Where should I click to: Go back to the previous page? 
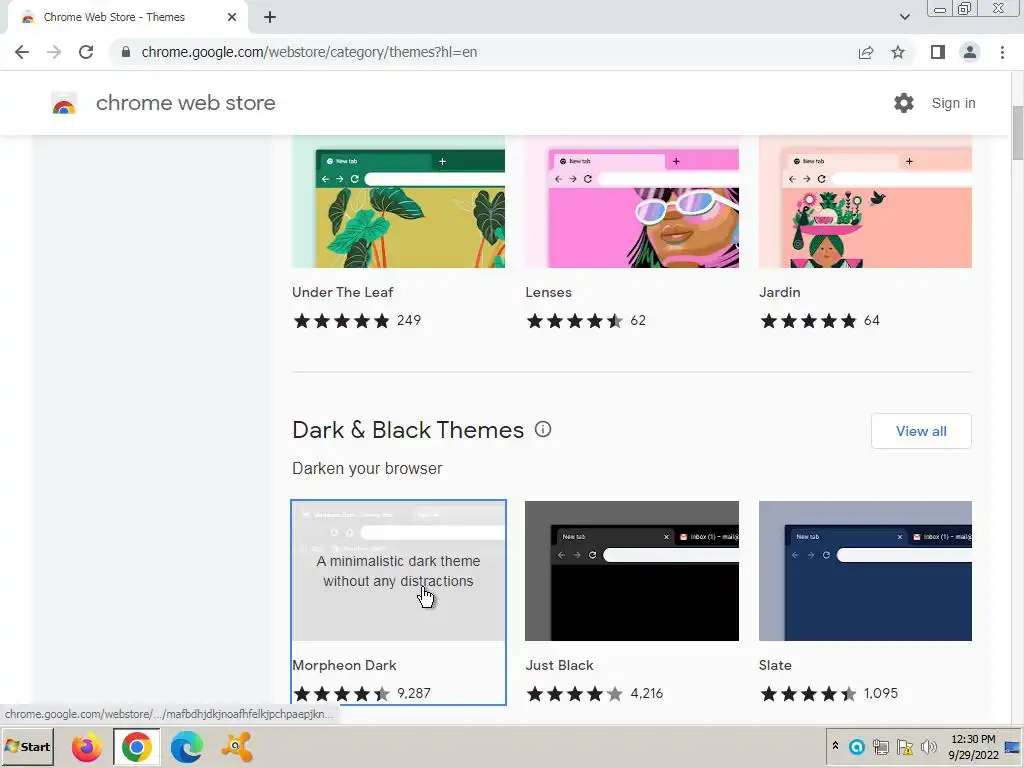pos(22,52)
